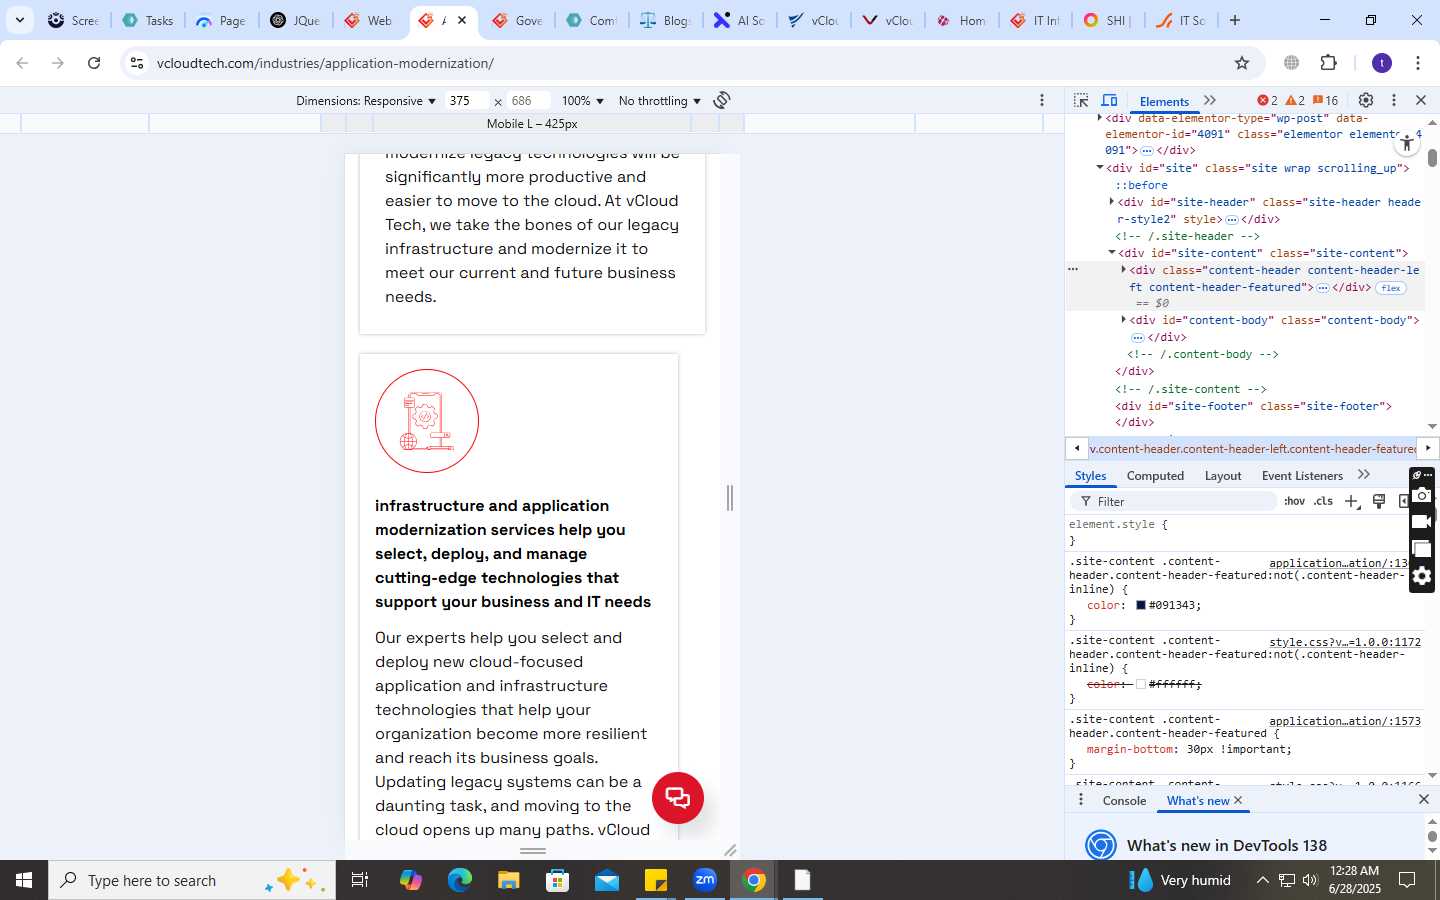Open the yellow warnings count indicator

[x=1295, y=100]
